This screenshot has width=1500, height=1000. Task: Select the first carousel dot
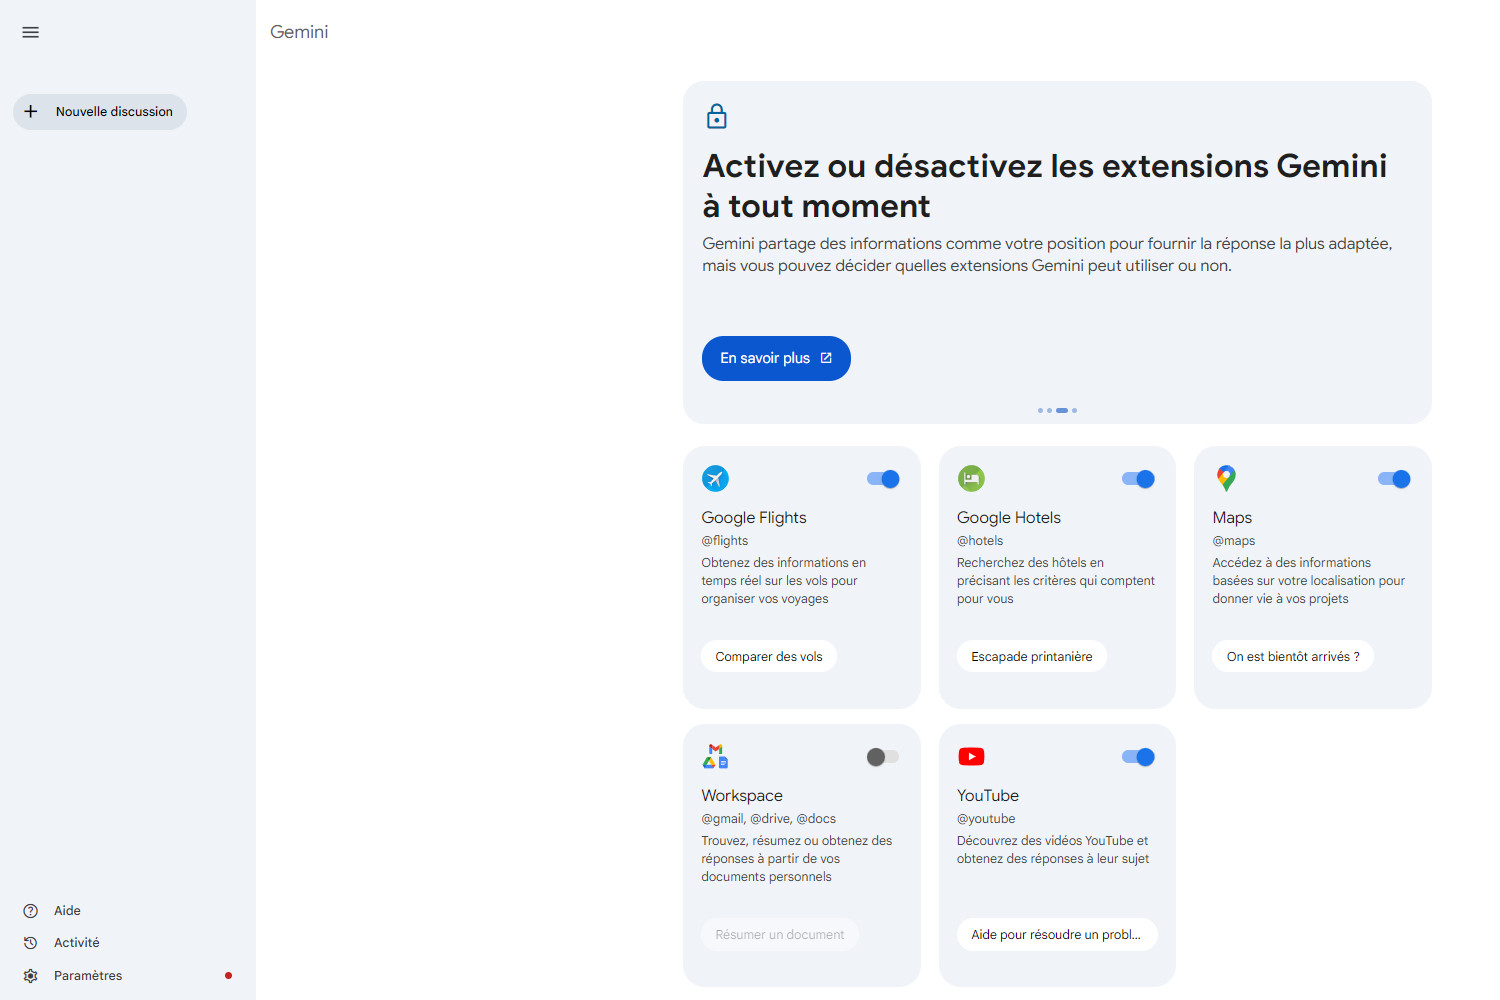click(x=1040, y=410)
